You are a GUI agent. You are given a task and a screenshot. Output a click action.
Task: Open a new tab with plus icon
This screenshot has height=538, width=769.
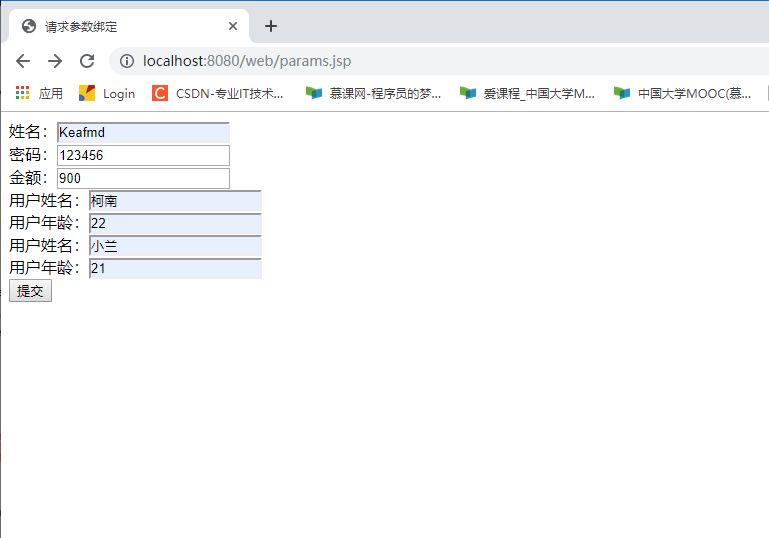(x=271, y=26)
